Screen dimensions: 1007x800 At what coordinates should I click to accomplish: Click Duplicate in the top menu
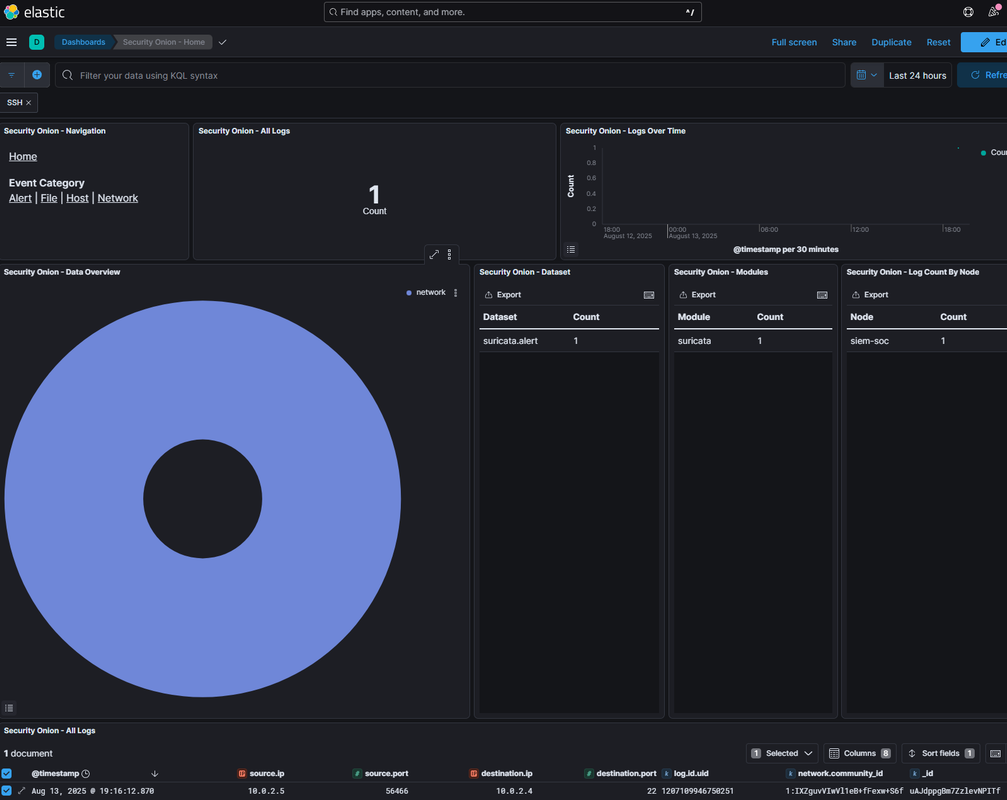click(891, 42)
